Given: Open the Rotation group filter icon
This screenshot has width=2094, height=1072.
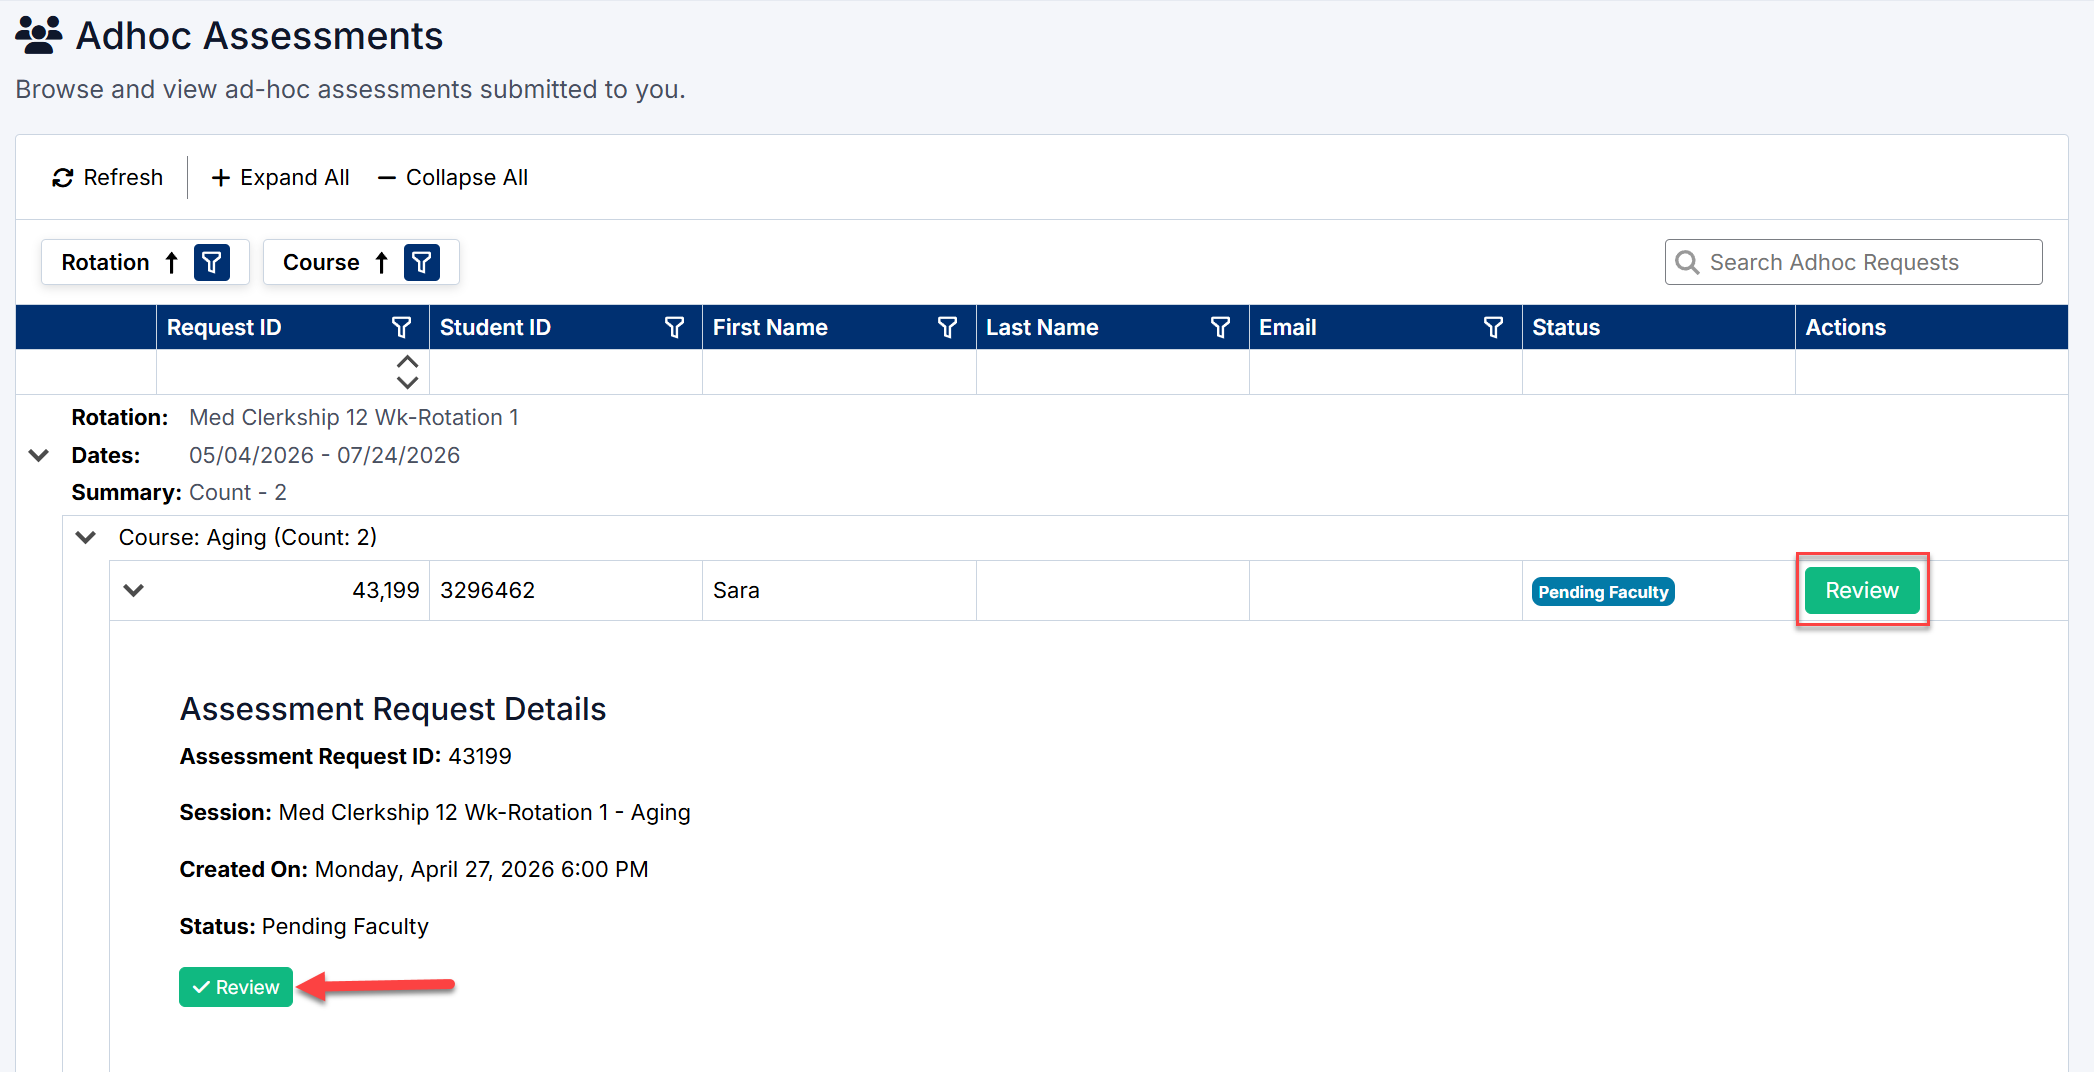Looking at the screenshot, I should coord(212,263).
